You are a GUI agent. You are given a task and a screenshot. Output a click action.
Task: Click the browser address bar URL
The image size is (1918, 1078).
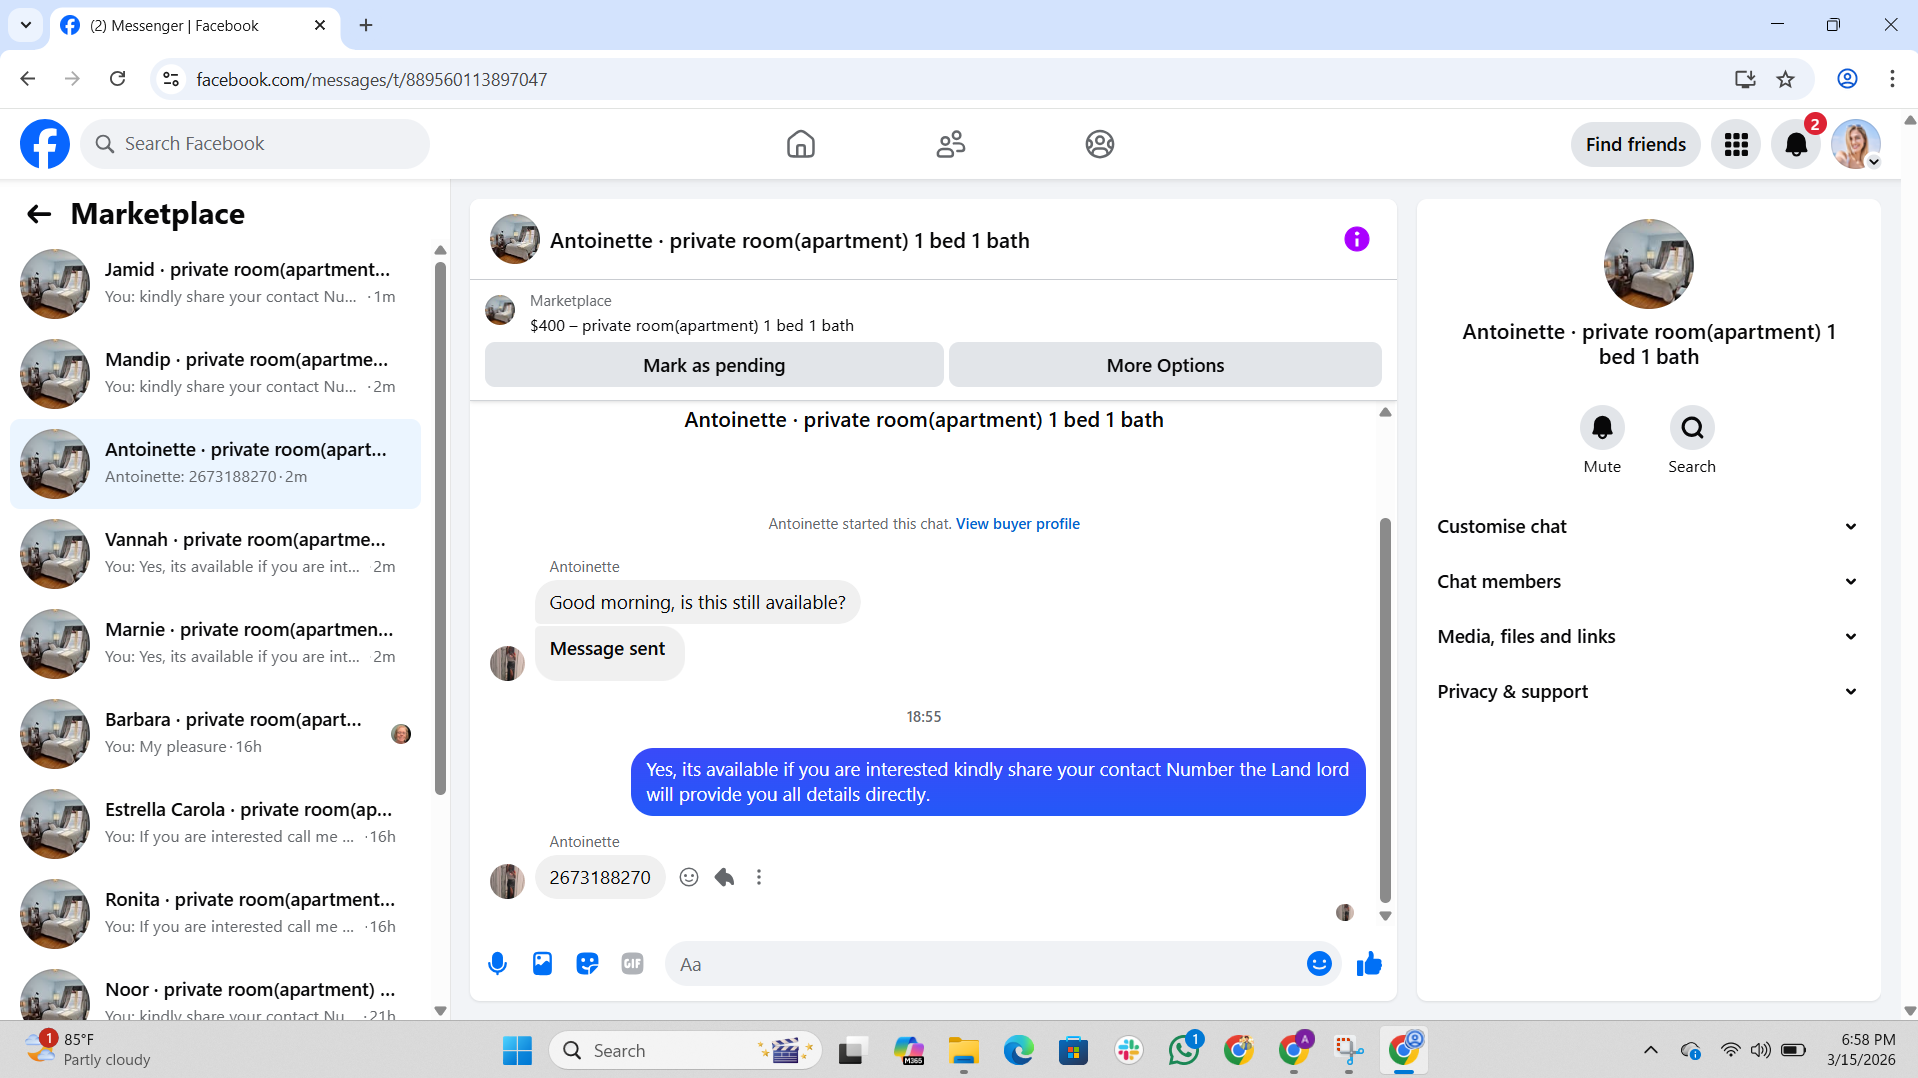371,79
